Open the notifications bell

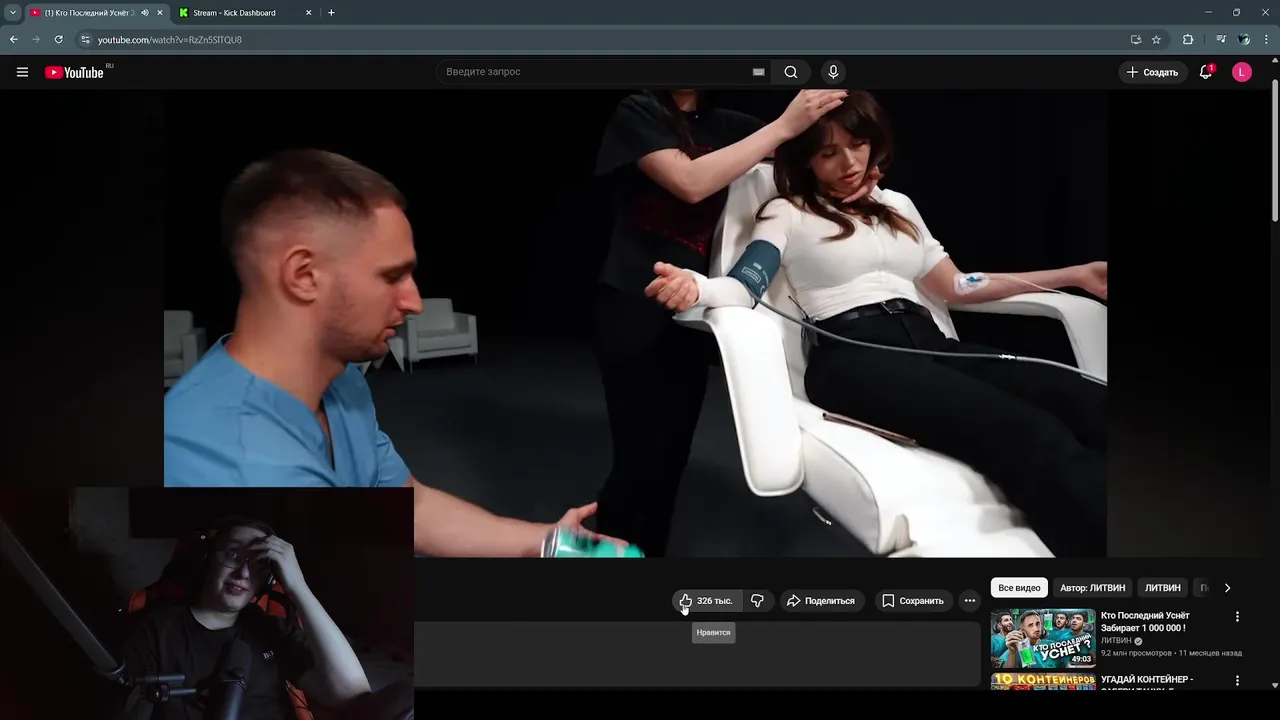[x=1206, y=72]
